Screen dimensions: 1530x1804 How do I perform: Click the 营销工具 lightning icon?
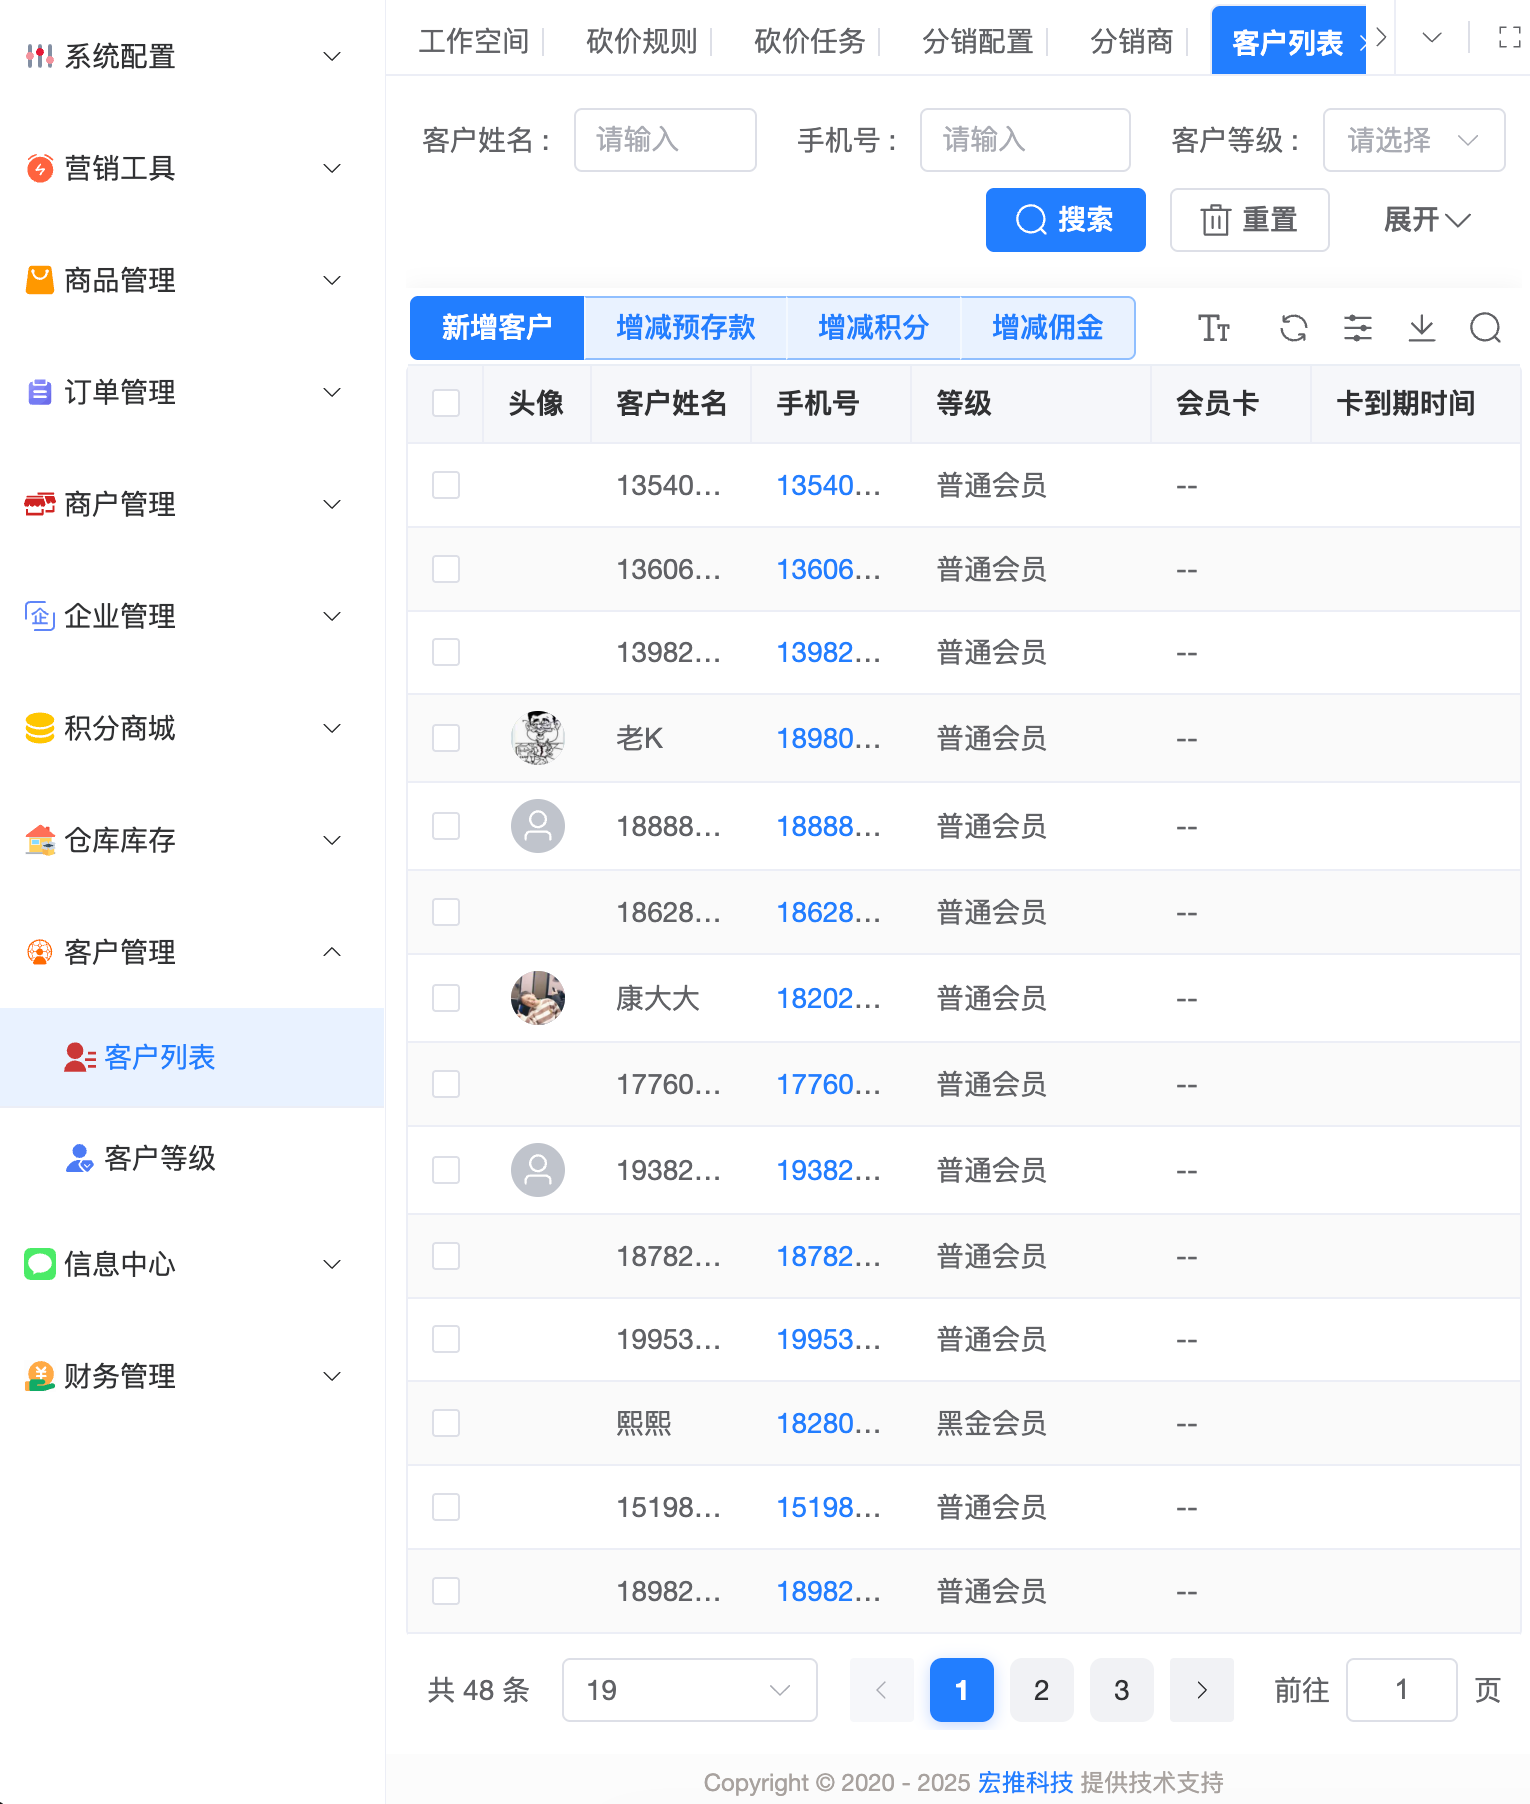coord(40,168)
